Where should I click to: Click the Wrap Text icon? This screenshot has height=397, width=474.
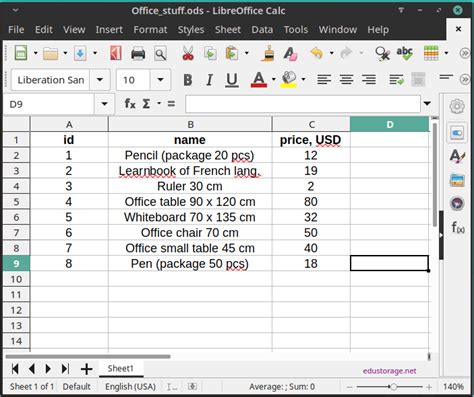pos(396,80)
